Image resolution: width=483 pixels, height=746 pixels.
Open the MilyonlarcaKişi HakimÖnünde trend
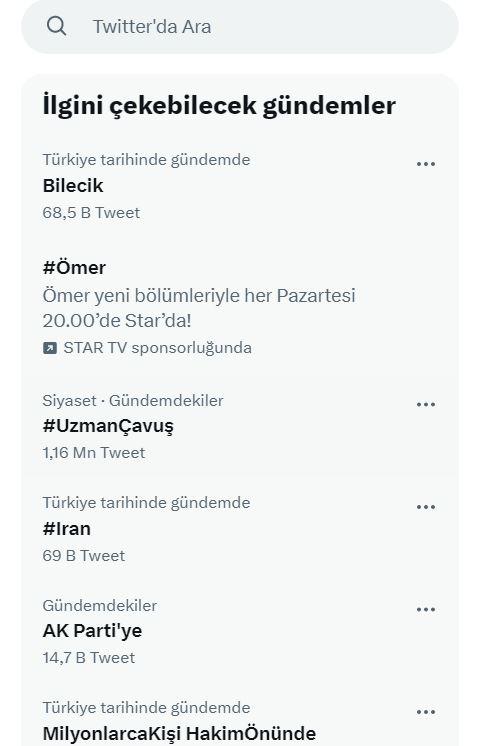click(x=179, y=734)
